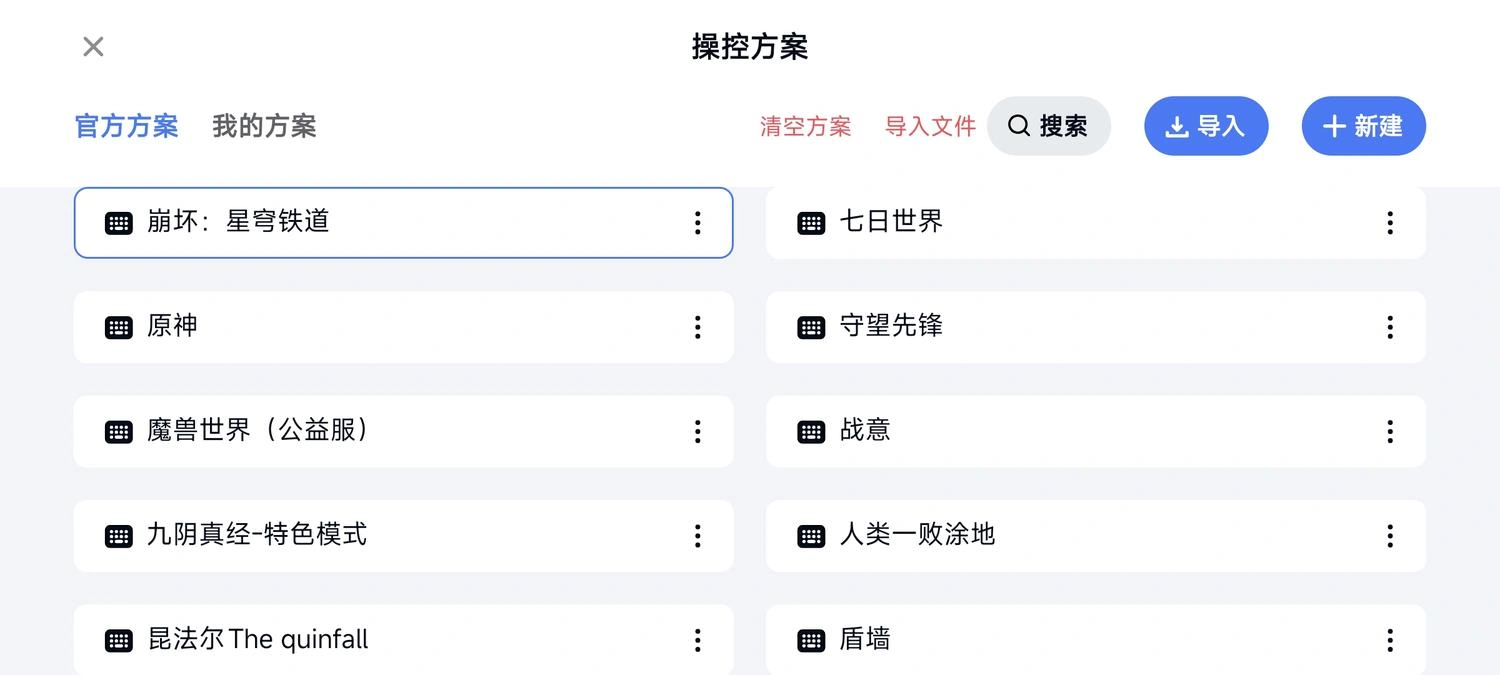Open the options menu for 人类一败涂地

coord(1389,536)
